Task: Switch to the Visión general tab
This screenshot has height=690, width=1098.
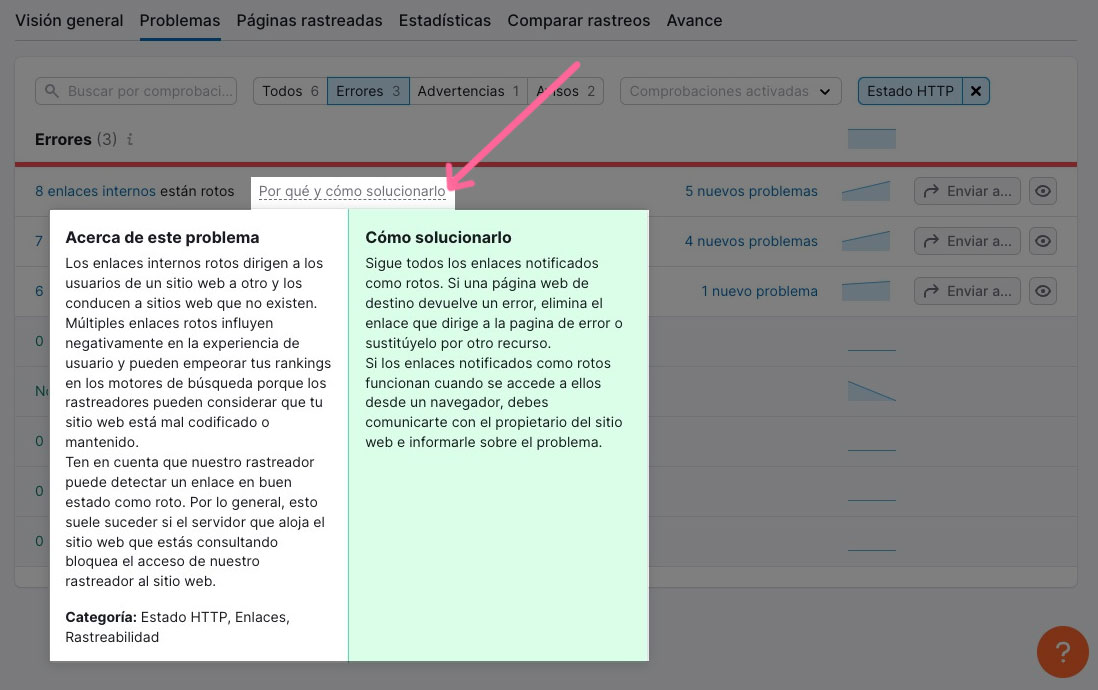Action: coord(69,20)
